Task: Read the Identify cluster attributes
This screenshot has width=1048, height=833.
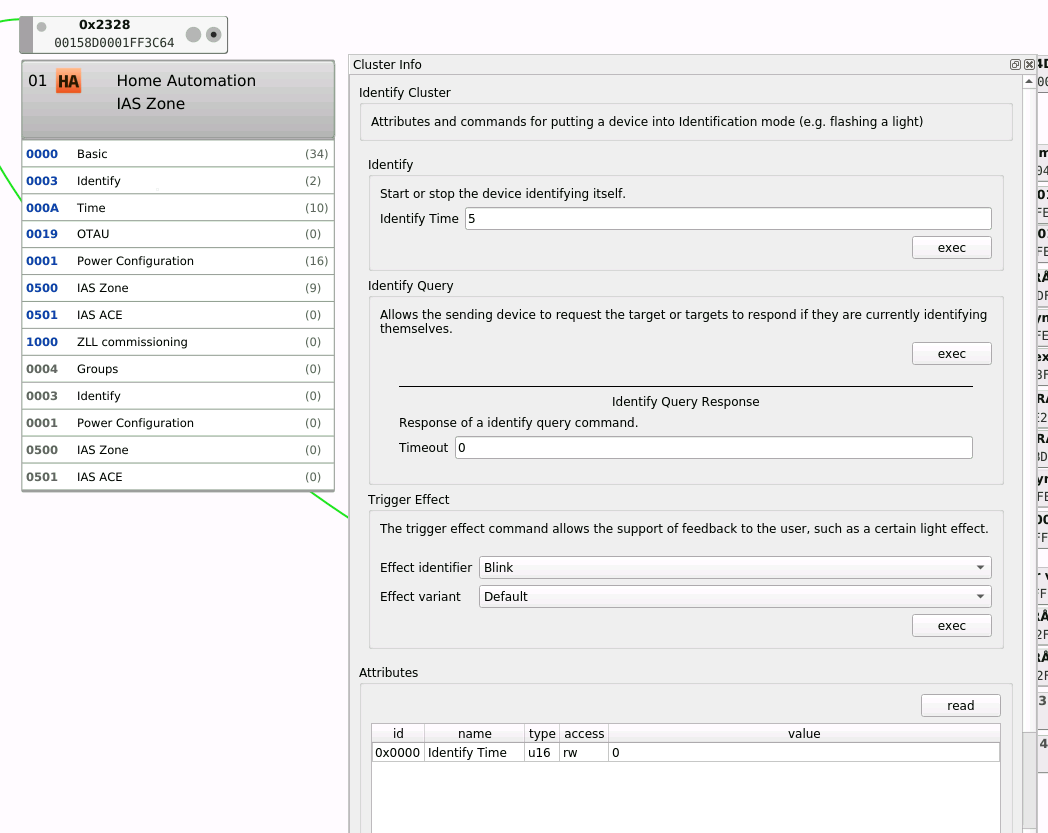Action: pyautogui.click(x=960, y=705)
